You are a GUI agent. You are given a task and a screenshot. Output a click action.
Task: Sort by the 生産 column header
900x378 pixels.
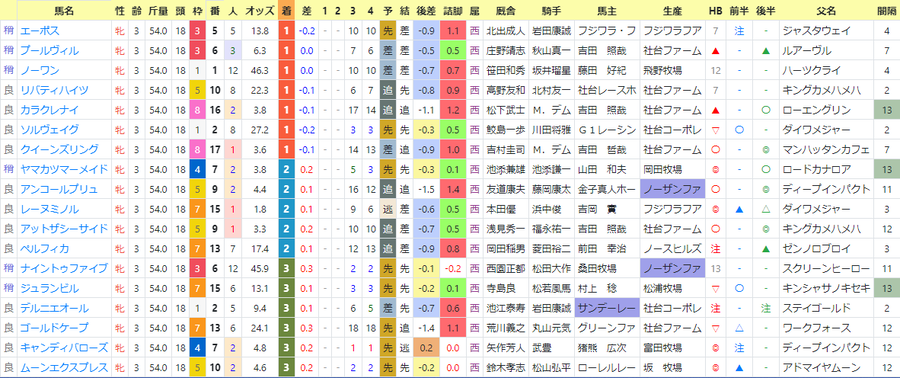tap(673, 10)
